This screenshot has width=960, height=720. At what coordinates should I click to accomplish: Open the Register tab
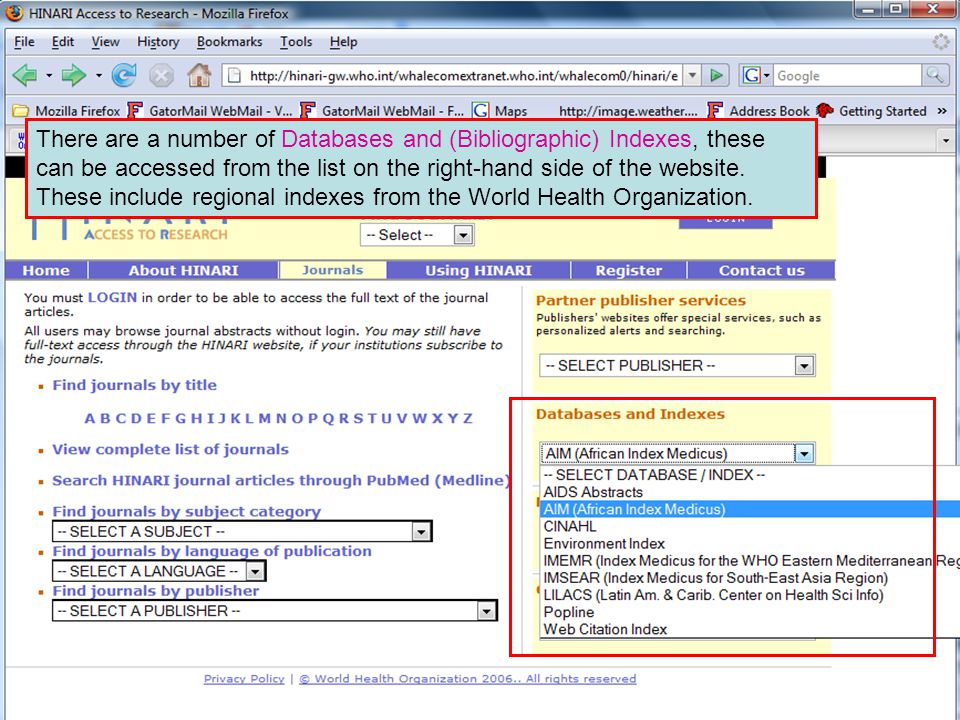pos(629,271)
